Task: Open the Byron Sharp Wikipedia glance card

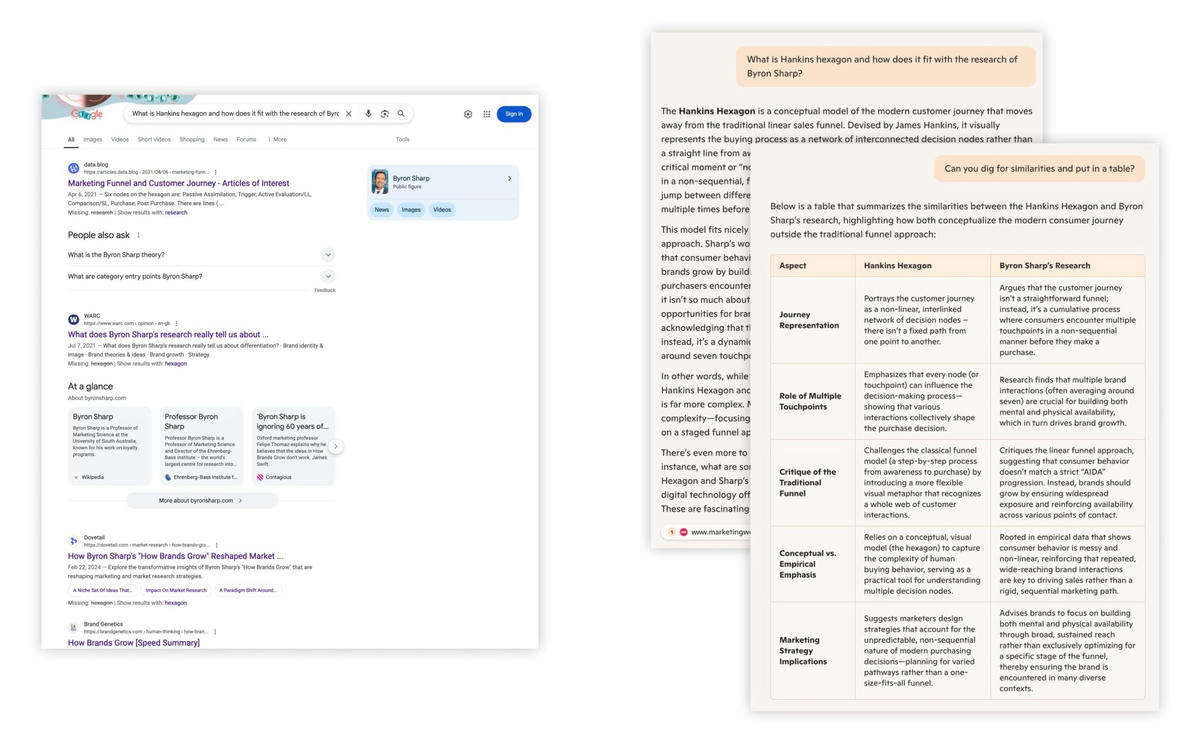Action: coord(110,446)
